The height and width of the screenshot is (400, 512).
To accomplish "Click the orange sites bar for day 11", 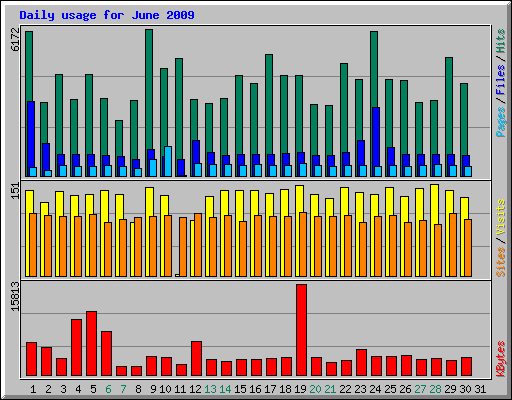I will (183, 247).
